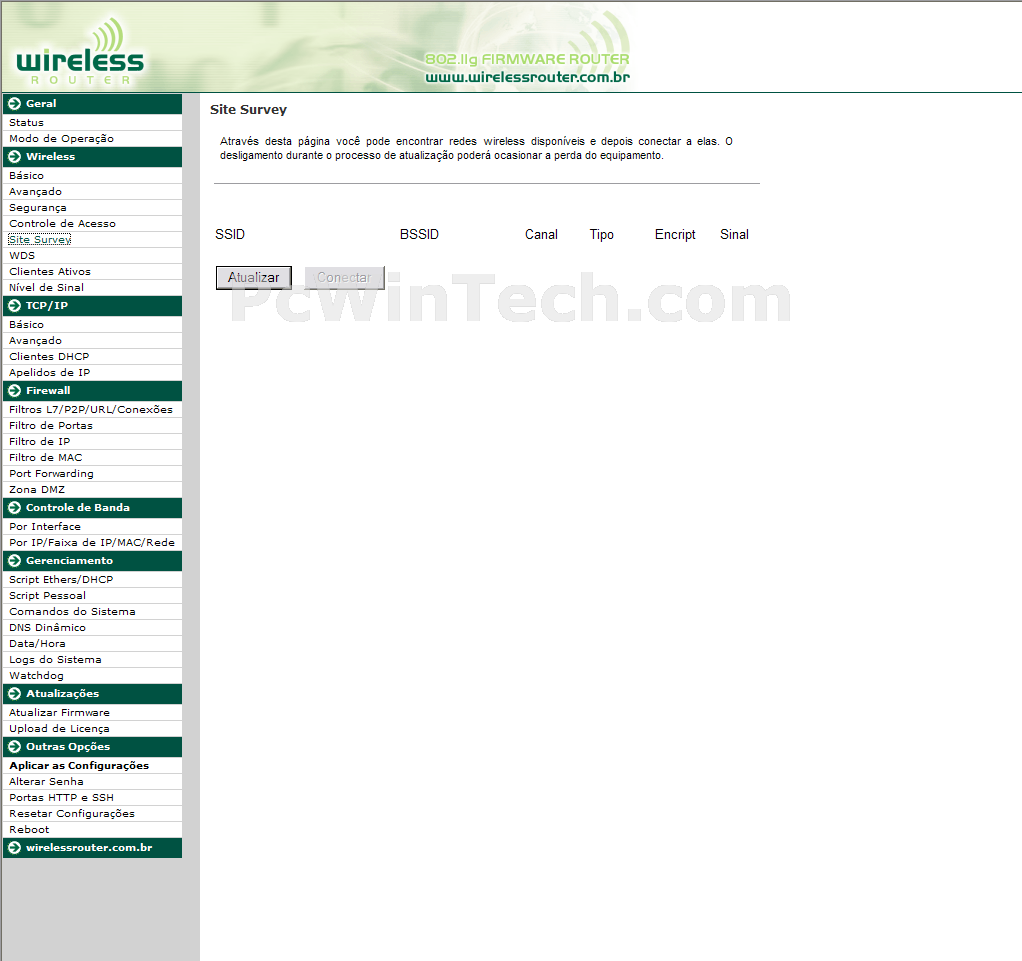
Task: Open Watchdog settings
Action: pyautogui.click(x=36, y=676)
